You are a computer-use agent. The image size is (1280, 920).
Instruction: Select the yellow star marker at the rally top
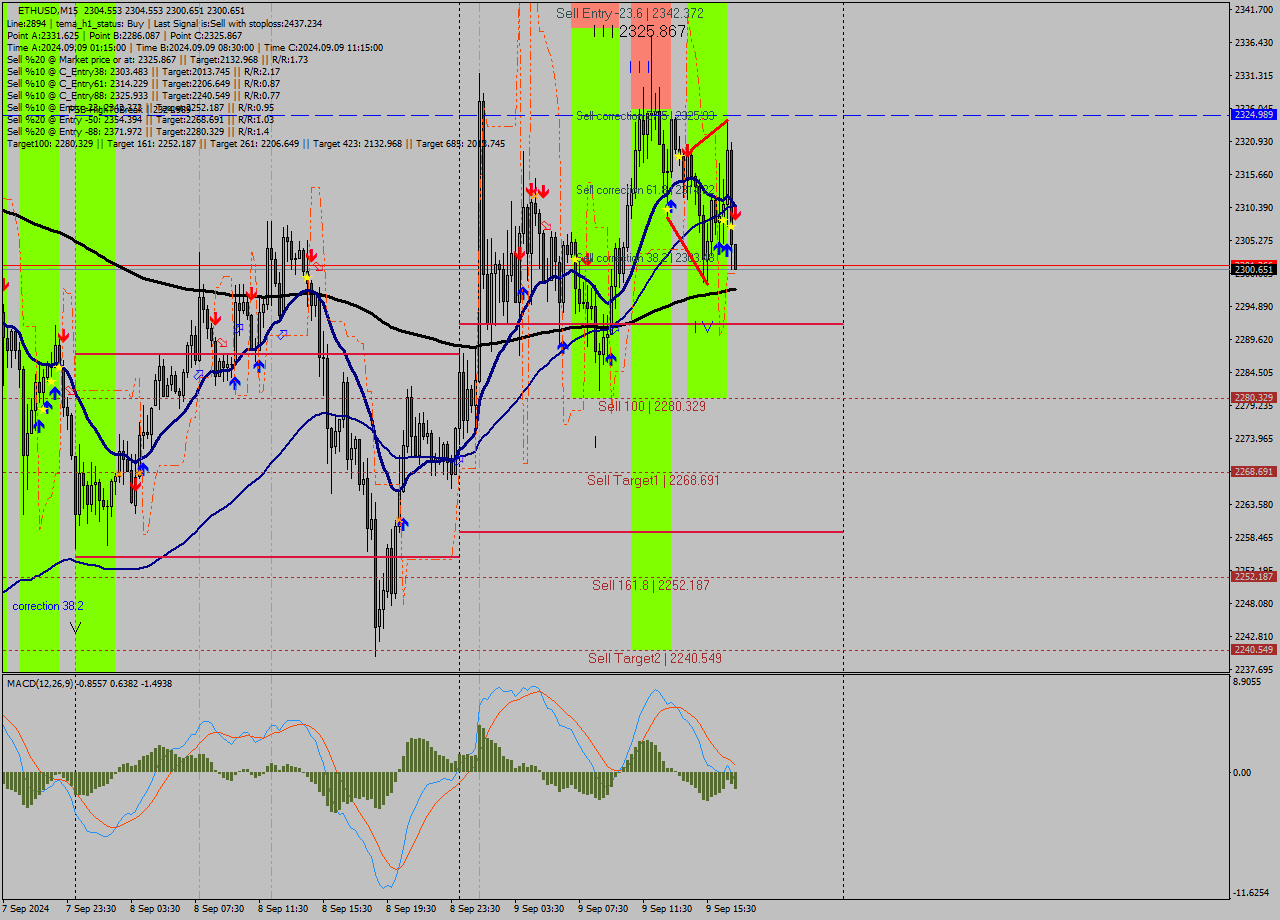point(678,157)
